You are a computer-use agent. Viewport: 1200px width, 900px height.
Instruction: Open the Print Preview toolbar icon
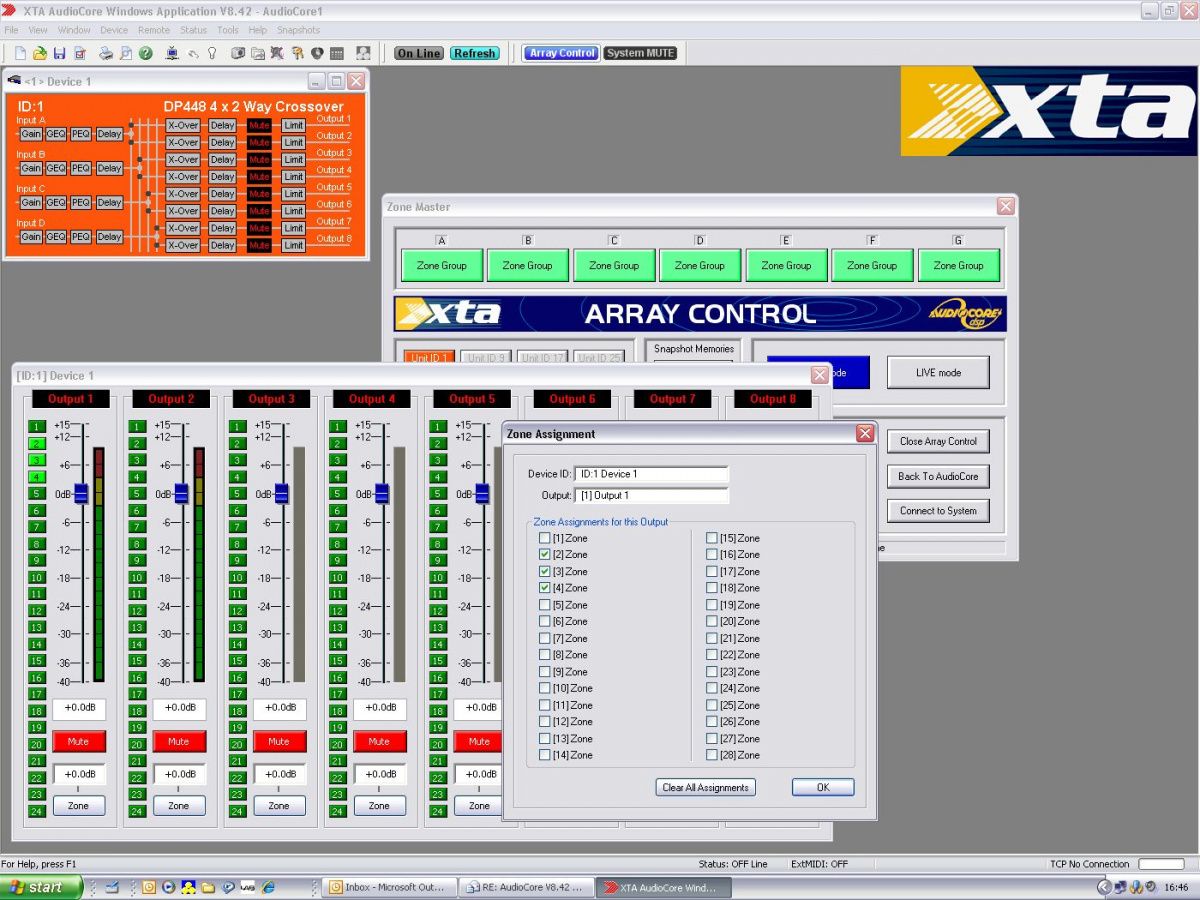[125, 53]
